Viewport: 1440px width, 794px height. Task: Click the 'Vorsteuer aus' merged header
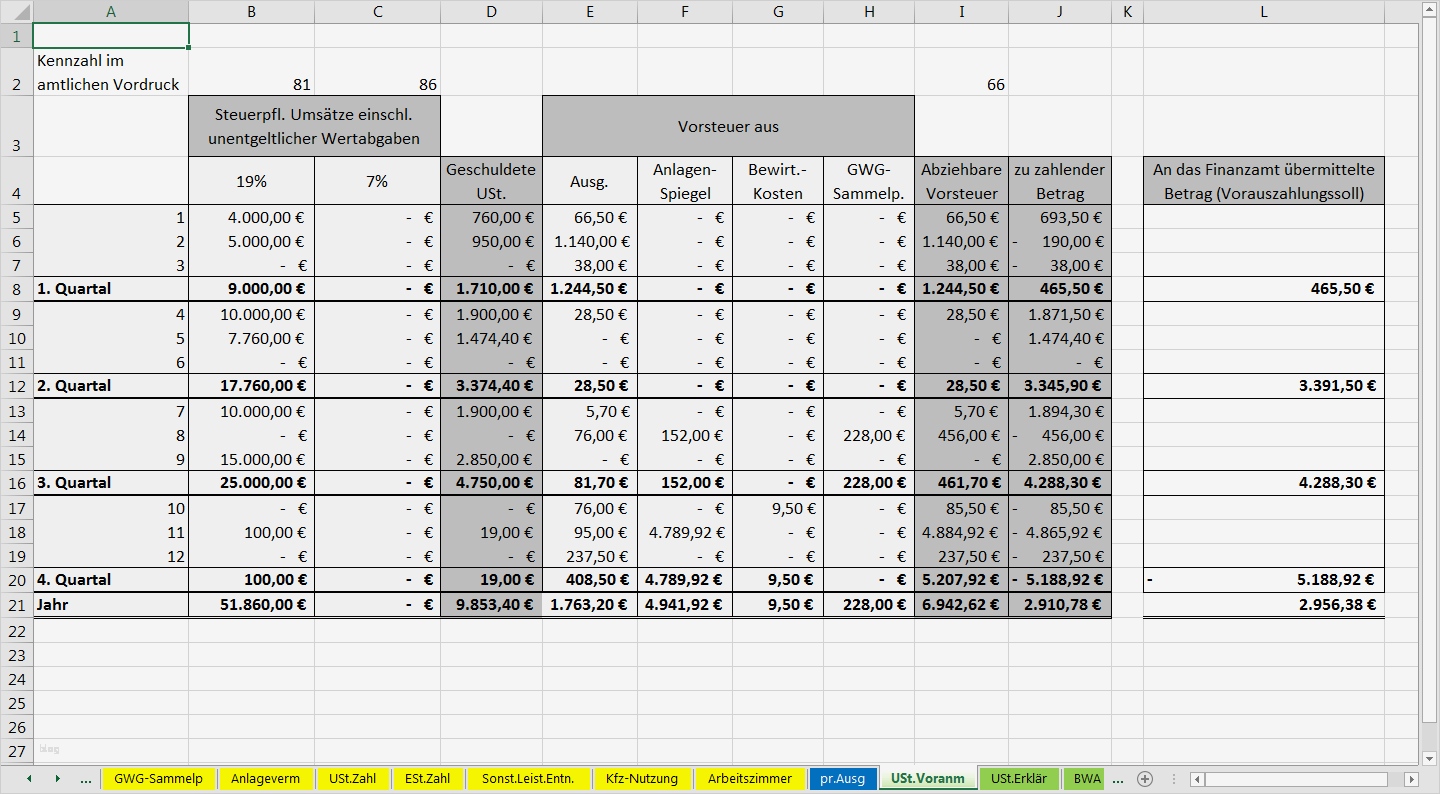tap(728, 127)
